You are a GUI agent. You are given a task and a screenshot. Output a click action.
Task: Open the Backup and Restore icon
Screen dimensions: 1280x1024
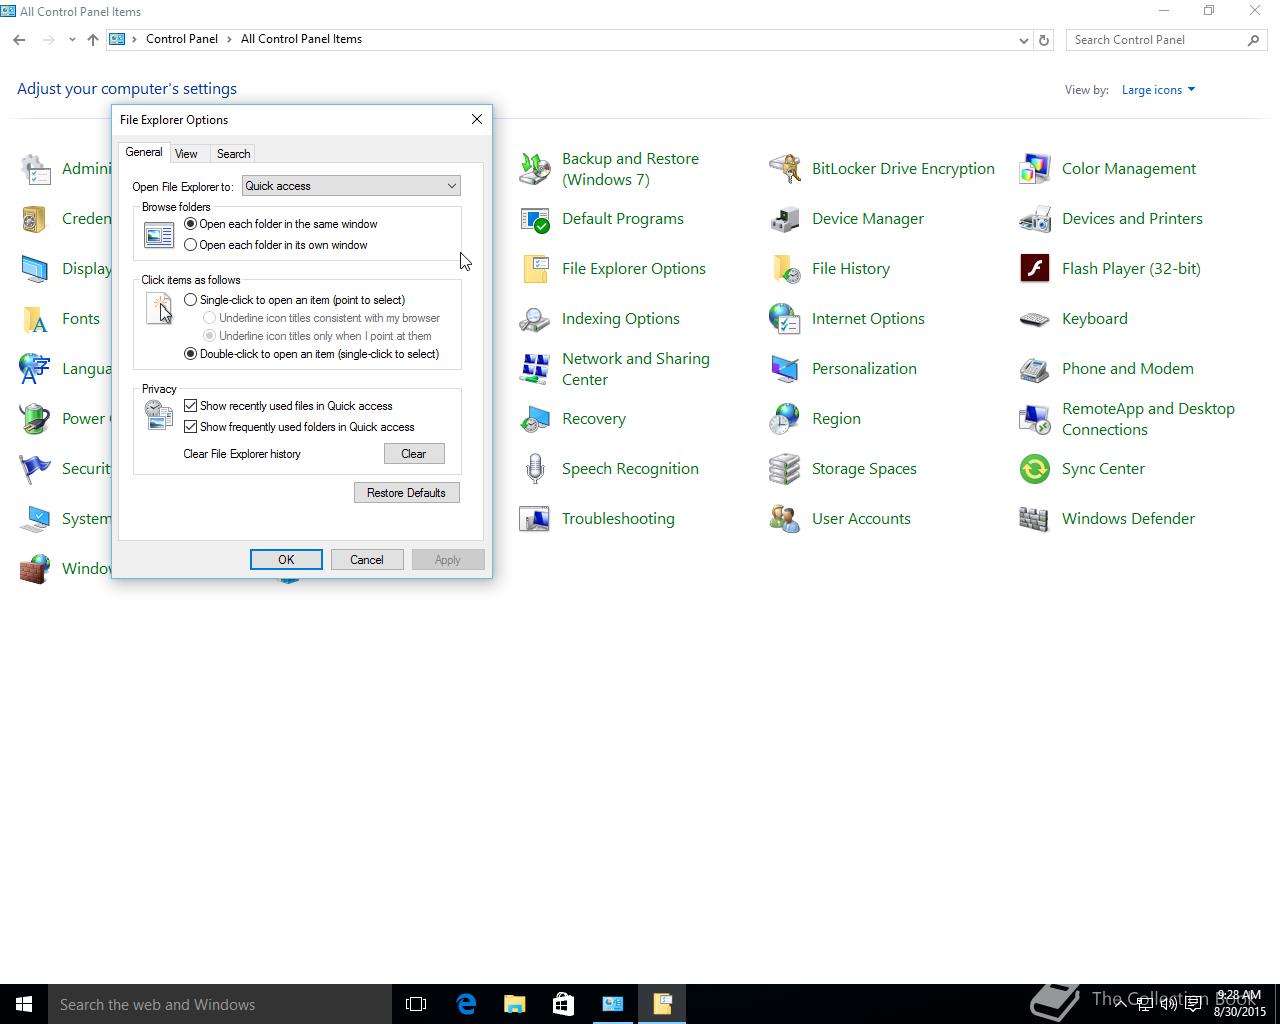(535, 169)
